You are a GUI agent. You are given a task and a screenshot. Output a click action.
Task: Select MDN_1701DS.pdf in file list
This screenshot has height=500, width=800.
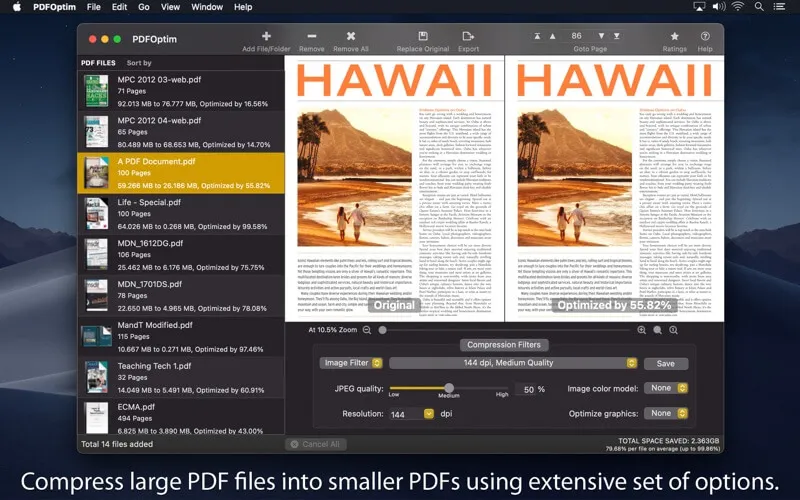click(x=181, y=295)
